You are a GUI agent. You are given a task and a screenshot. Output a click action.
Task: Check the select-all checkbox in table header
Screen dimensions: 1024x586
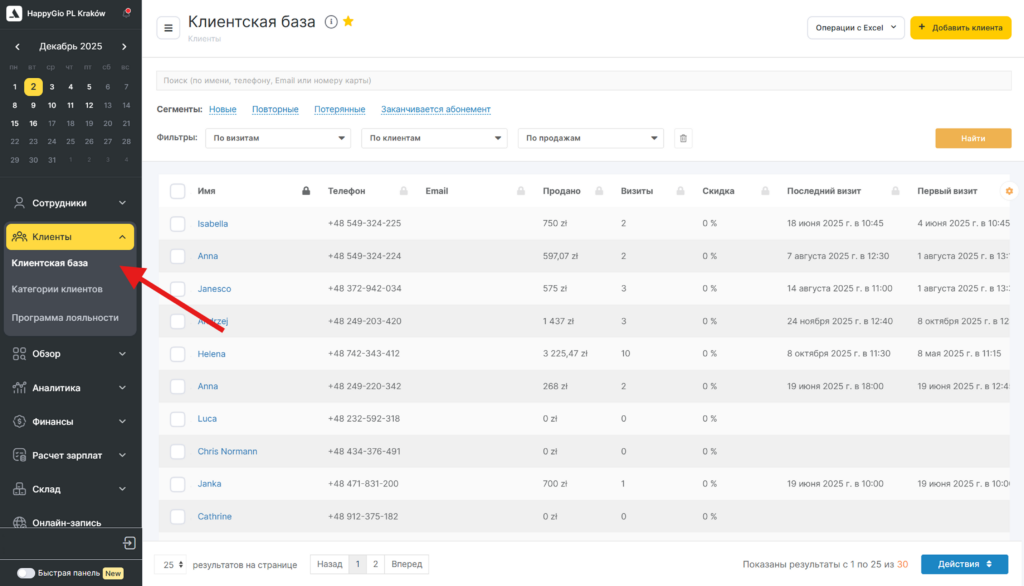pos(178,191)
